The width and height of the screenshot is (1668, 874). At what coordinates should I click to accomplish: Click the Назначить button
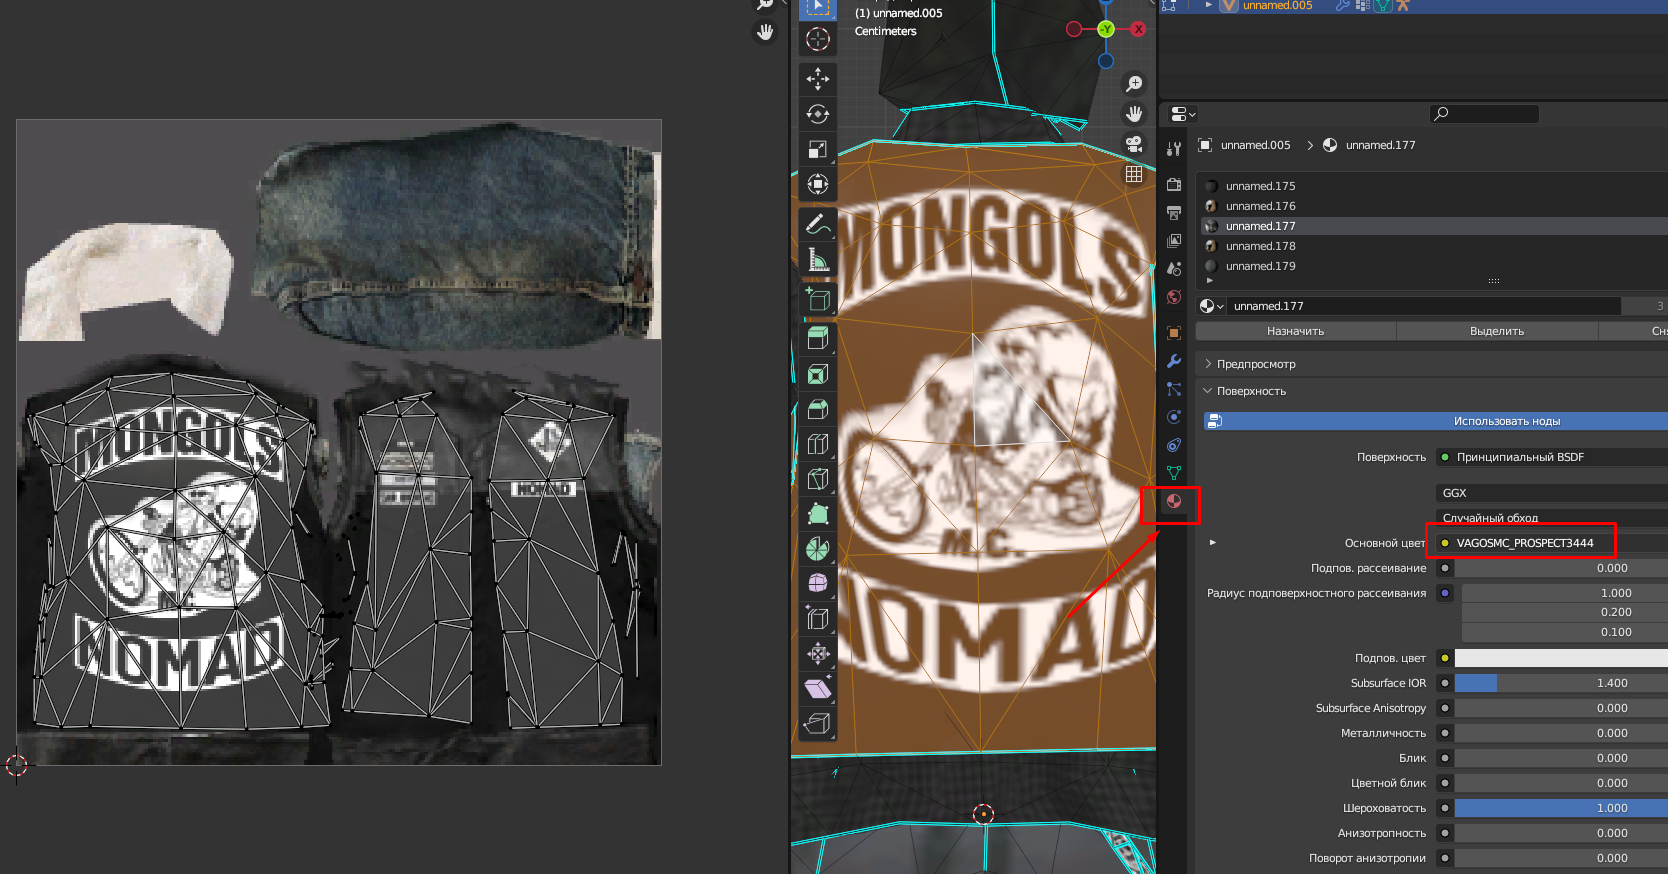pos(1295,331)
